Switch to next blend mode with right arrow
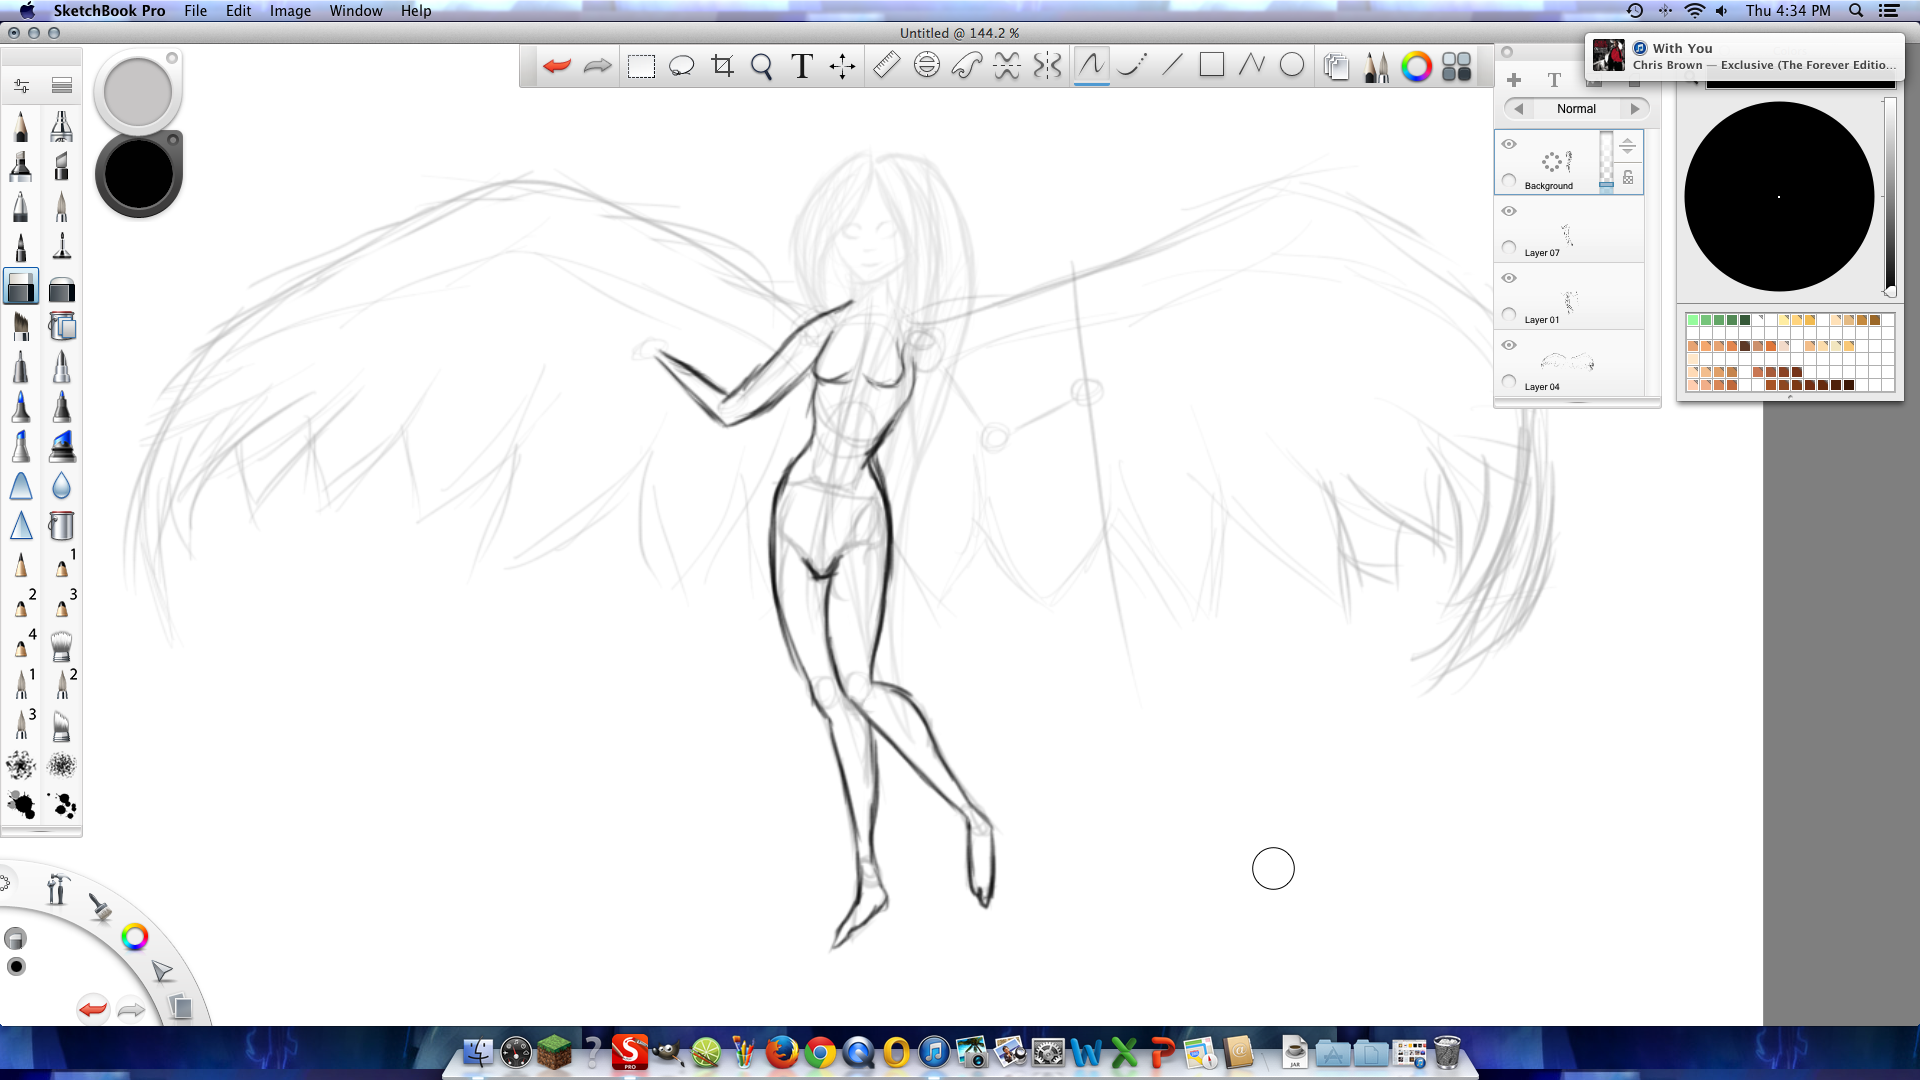The width and height of the screenshot is (1920, 1080). [x=1635, y=109]
